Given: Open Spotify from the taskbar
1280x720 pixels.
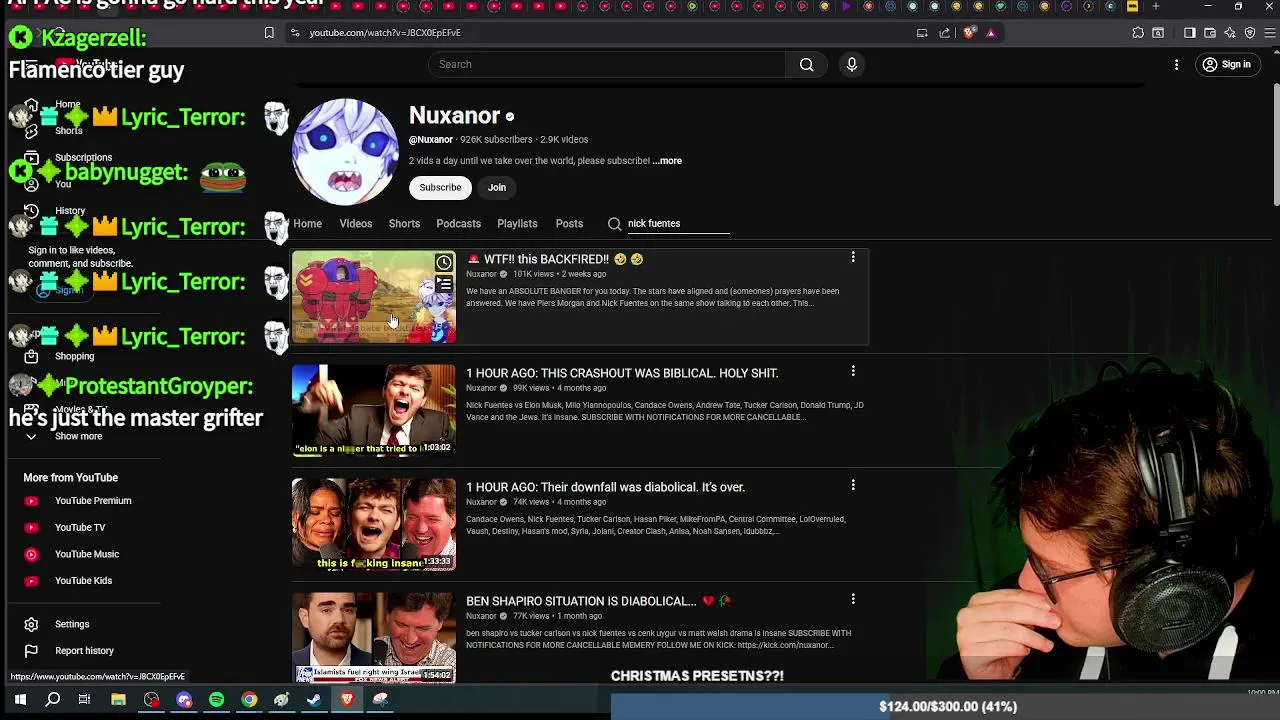Looking at the screenshot, I should click(216, 700).
